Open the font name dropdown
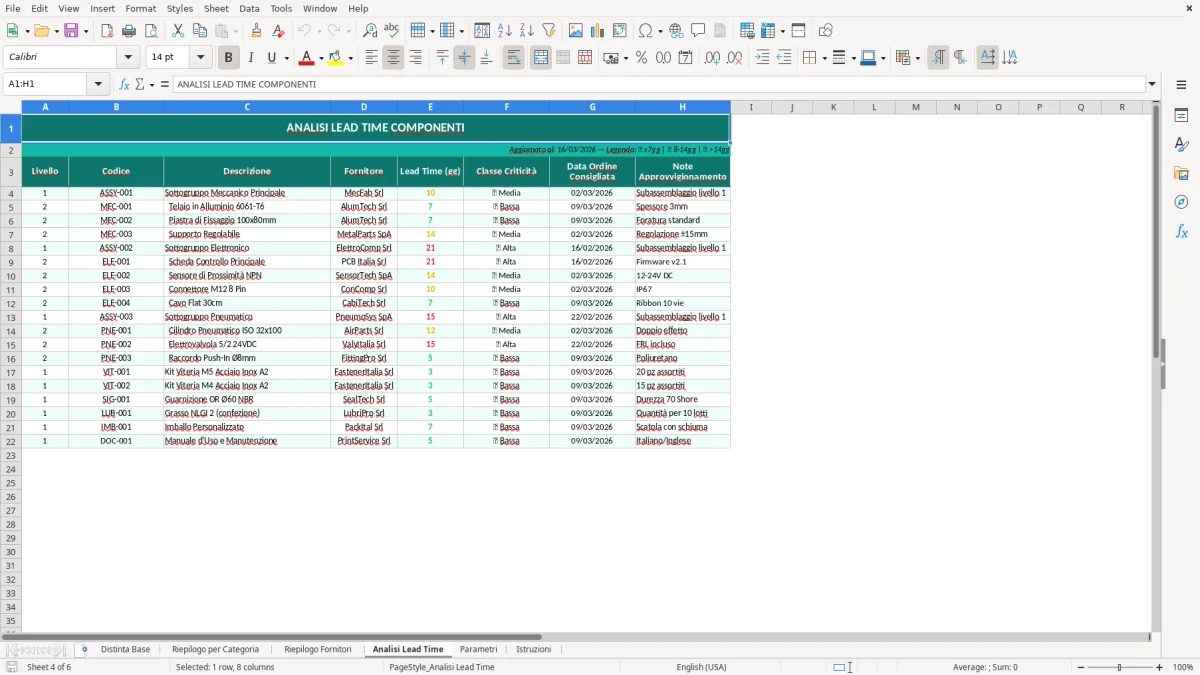Image resolution: width=1200 pixels, height=675 pixels. click(x=128, y=58)
